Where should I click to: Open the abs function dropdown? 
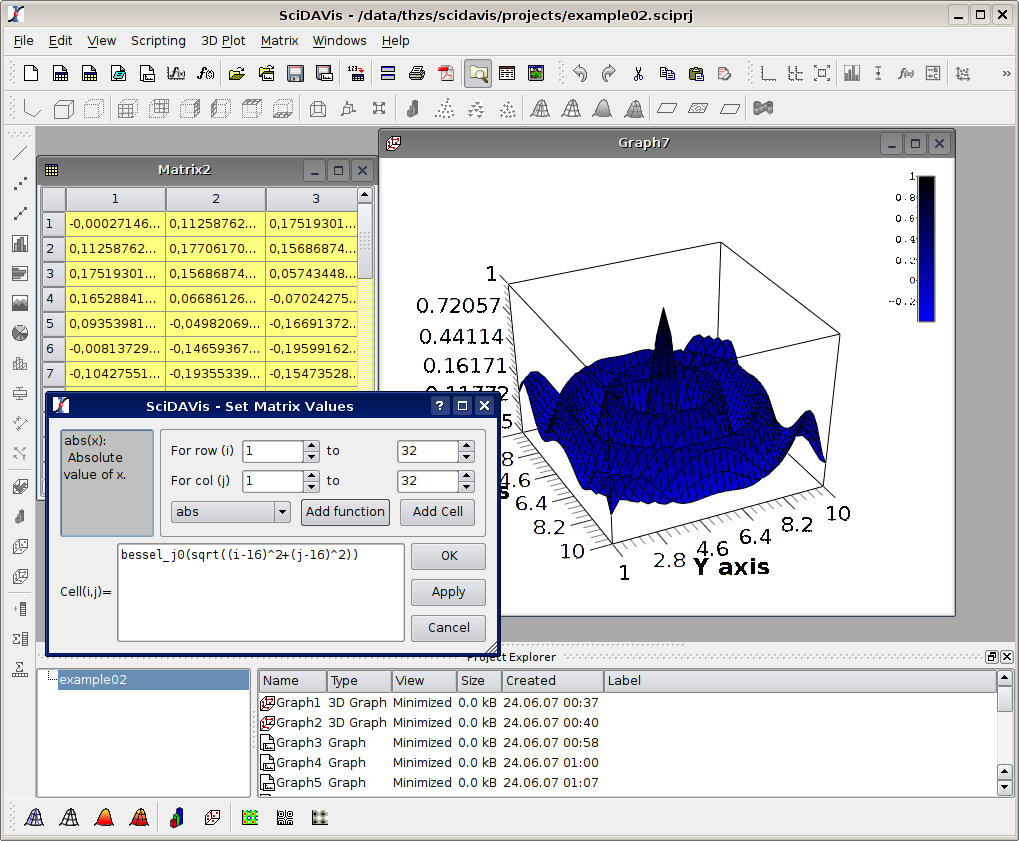point(231,511)
